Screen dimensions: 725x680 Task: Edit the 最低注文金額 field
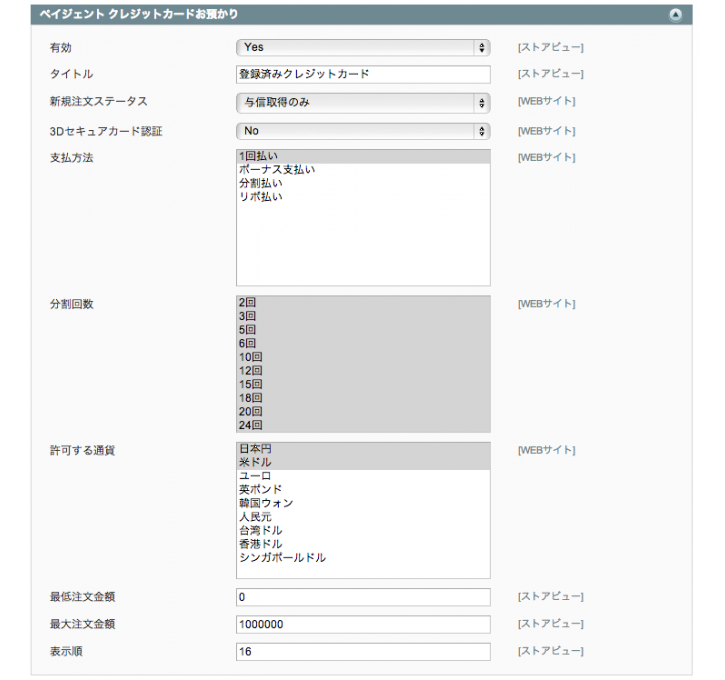(x=363, y=597)
